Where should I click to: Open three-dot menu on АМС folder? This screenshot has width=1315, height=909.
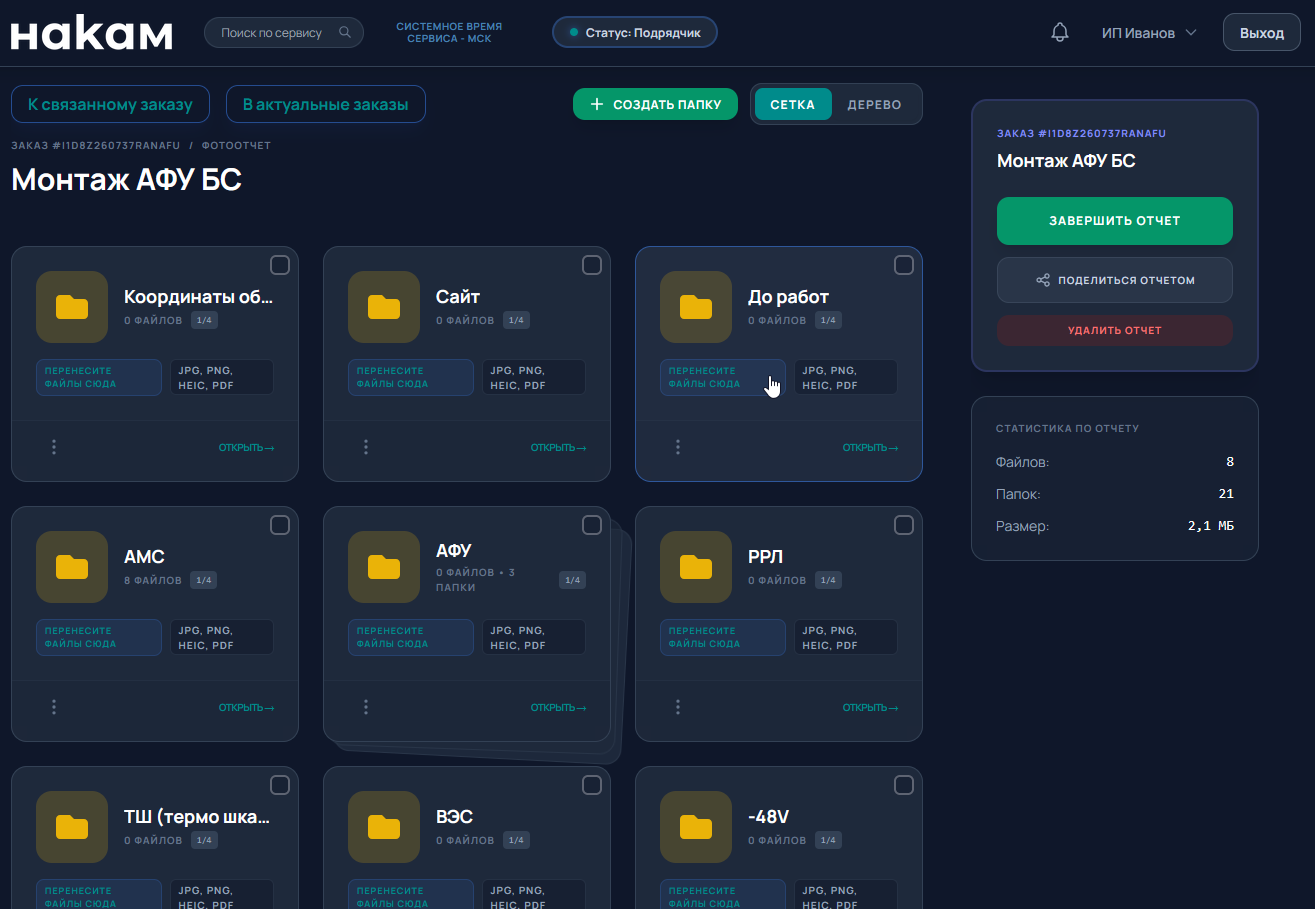54,707
